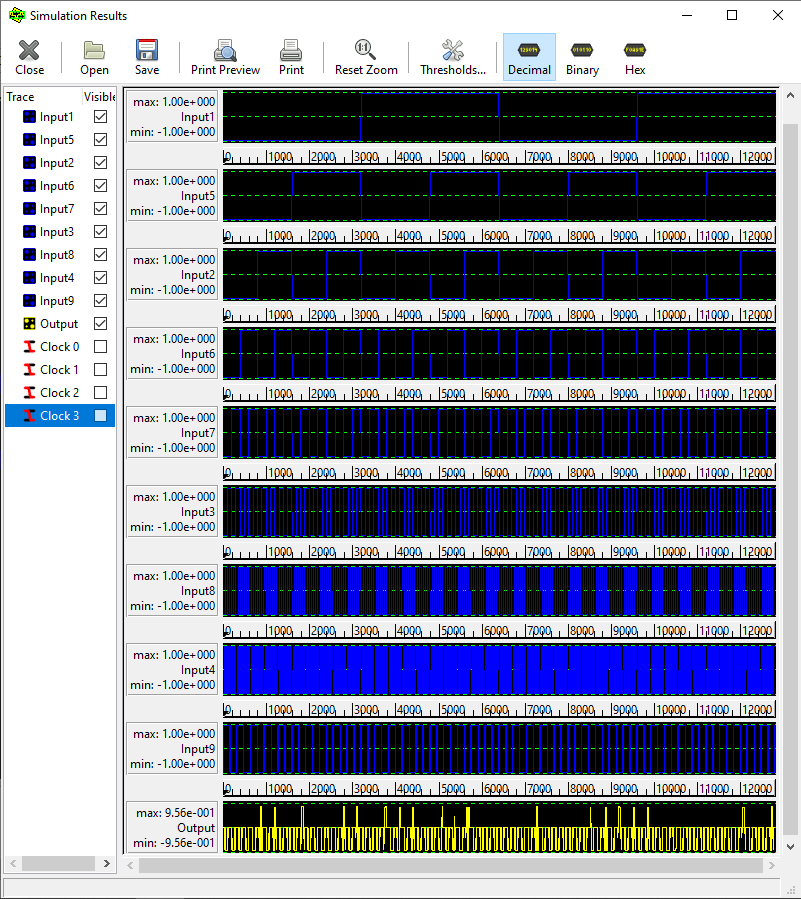
Task: Show the Clock 2 trace
Action: click(100, 393)
